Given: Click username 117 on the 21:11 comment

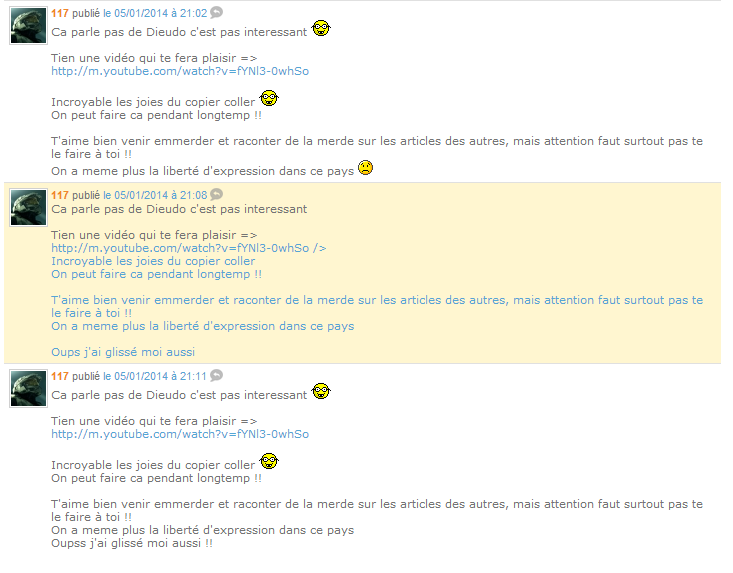Looking at the screenshot, I should pos(60,376).
